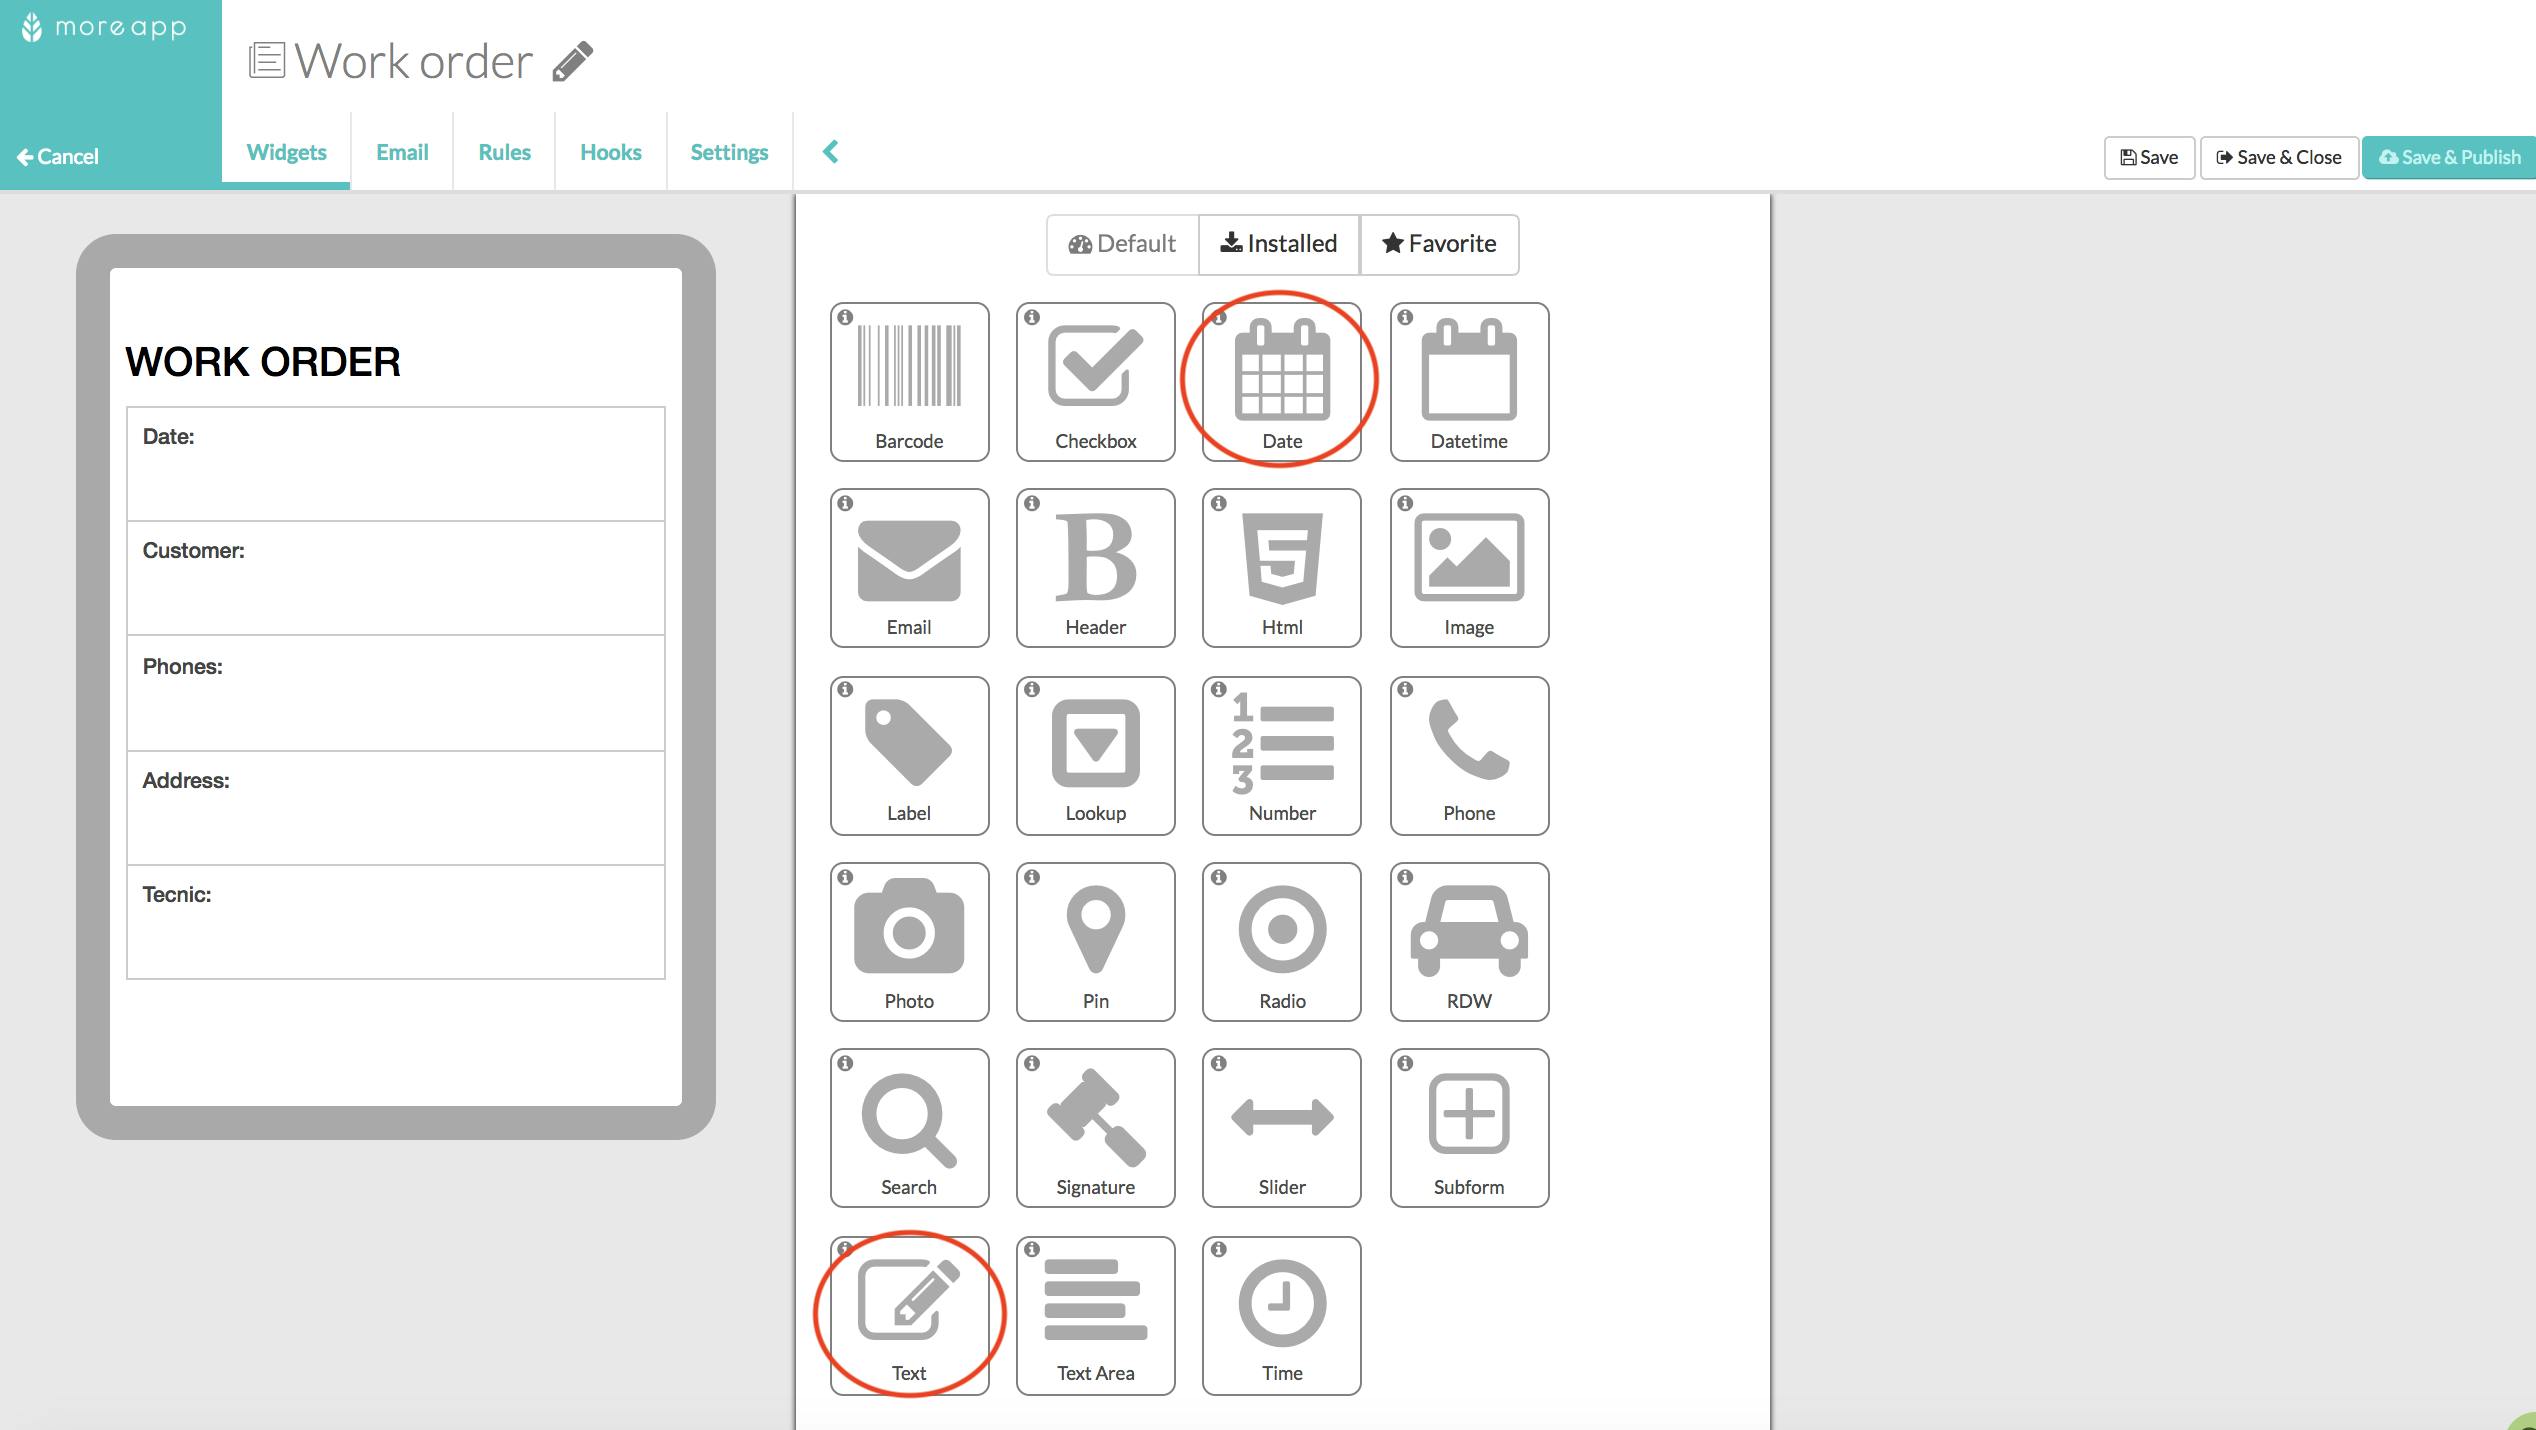Viewport: 2536px width, 1430px height.
Task: Collapse the left sidebar panel
Action: (829, 152)
